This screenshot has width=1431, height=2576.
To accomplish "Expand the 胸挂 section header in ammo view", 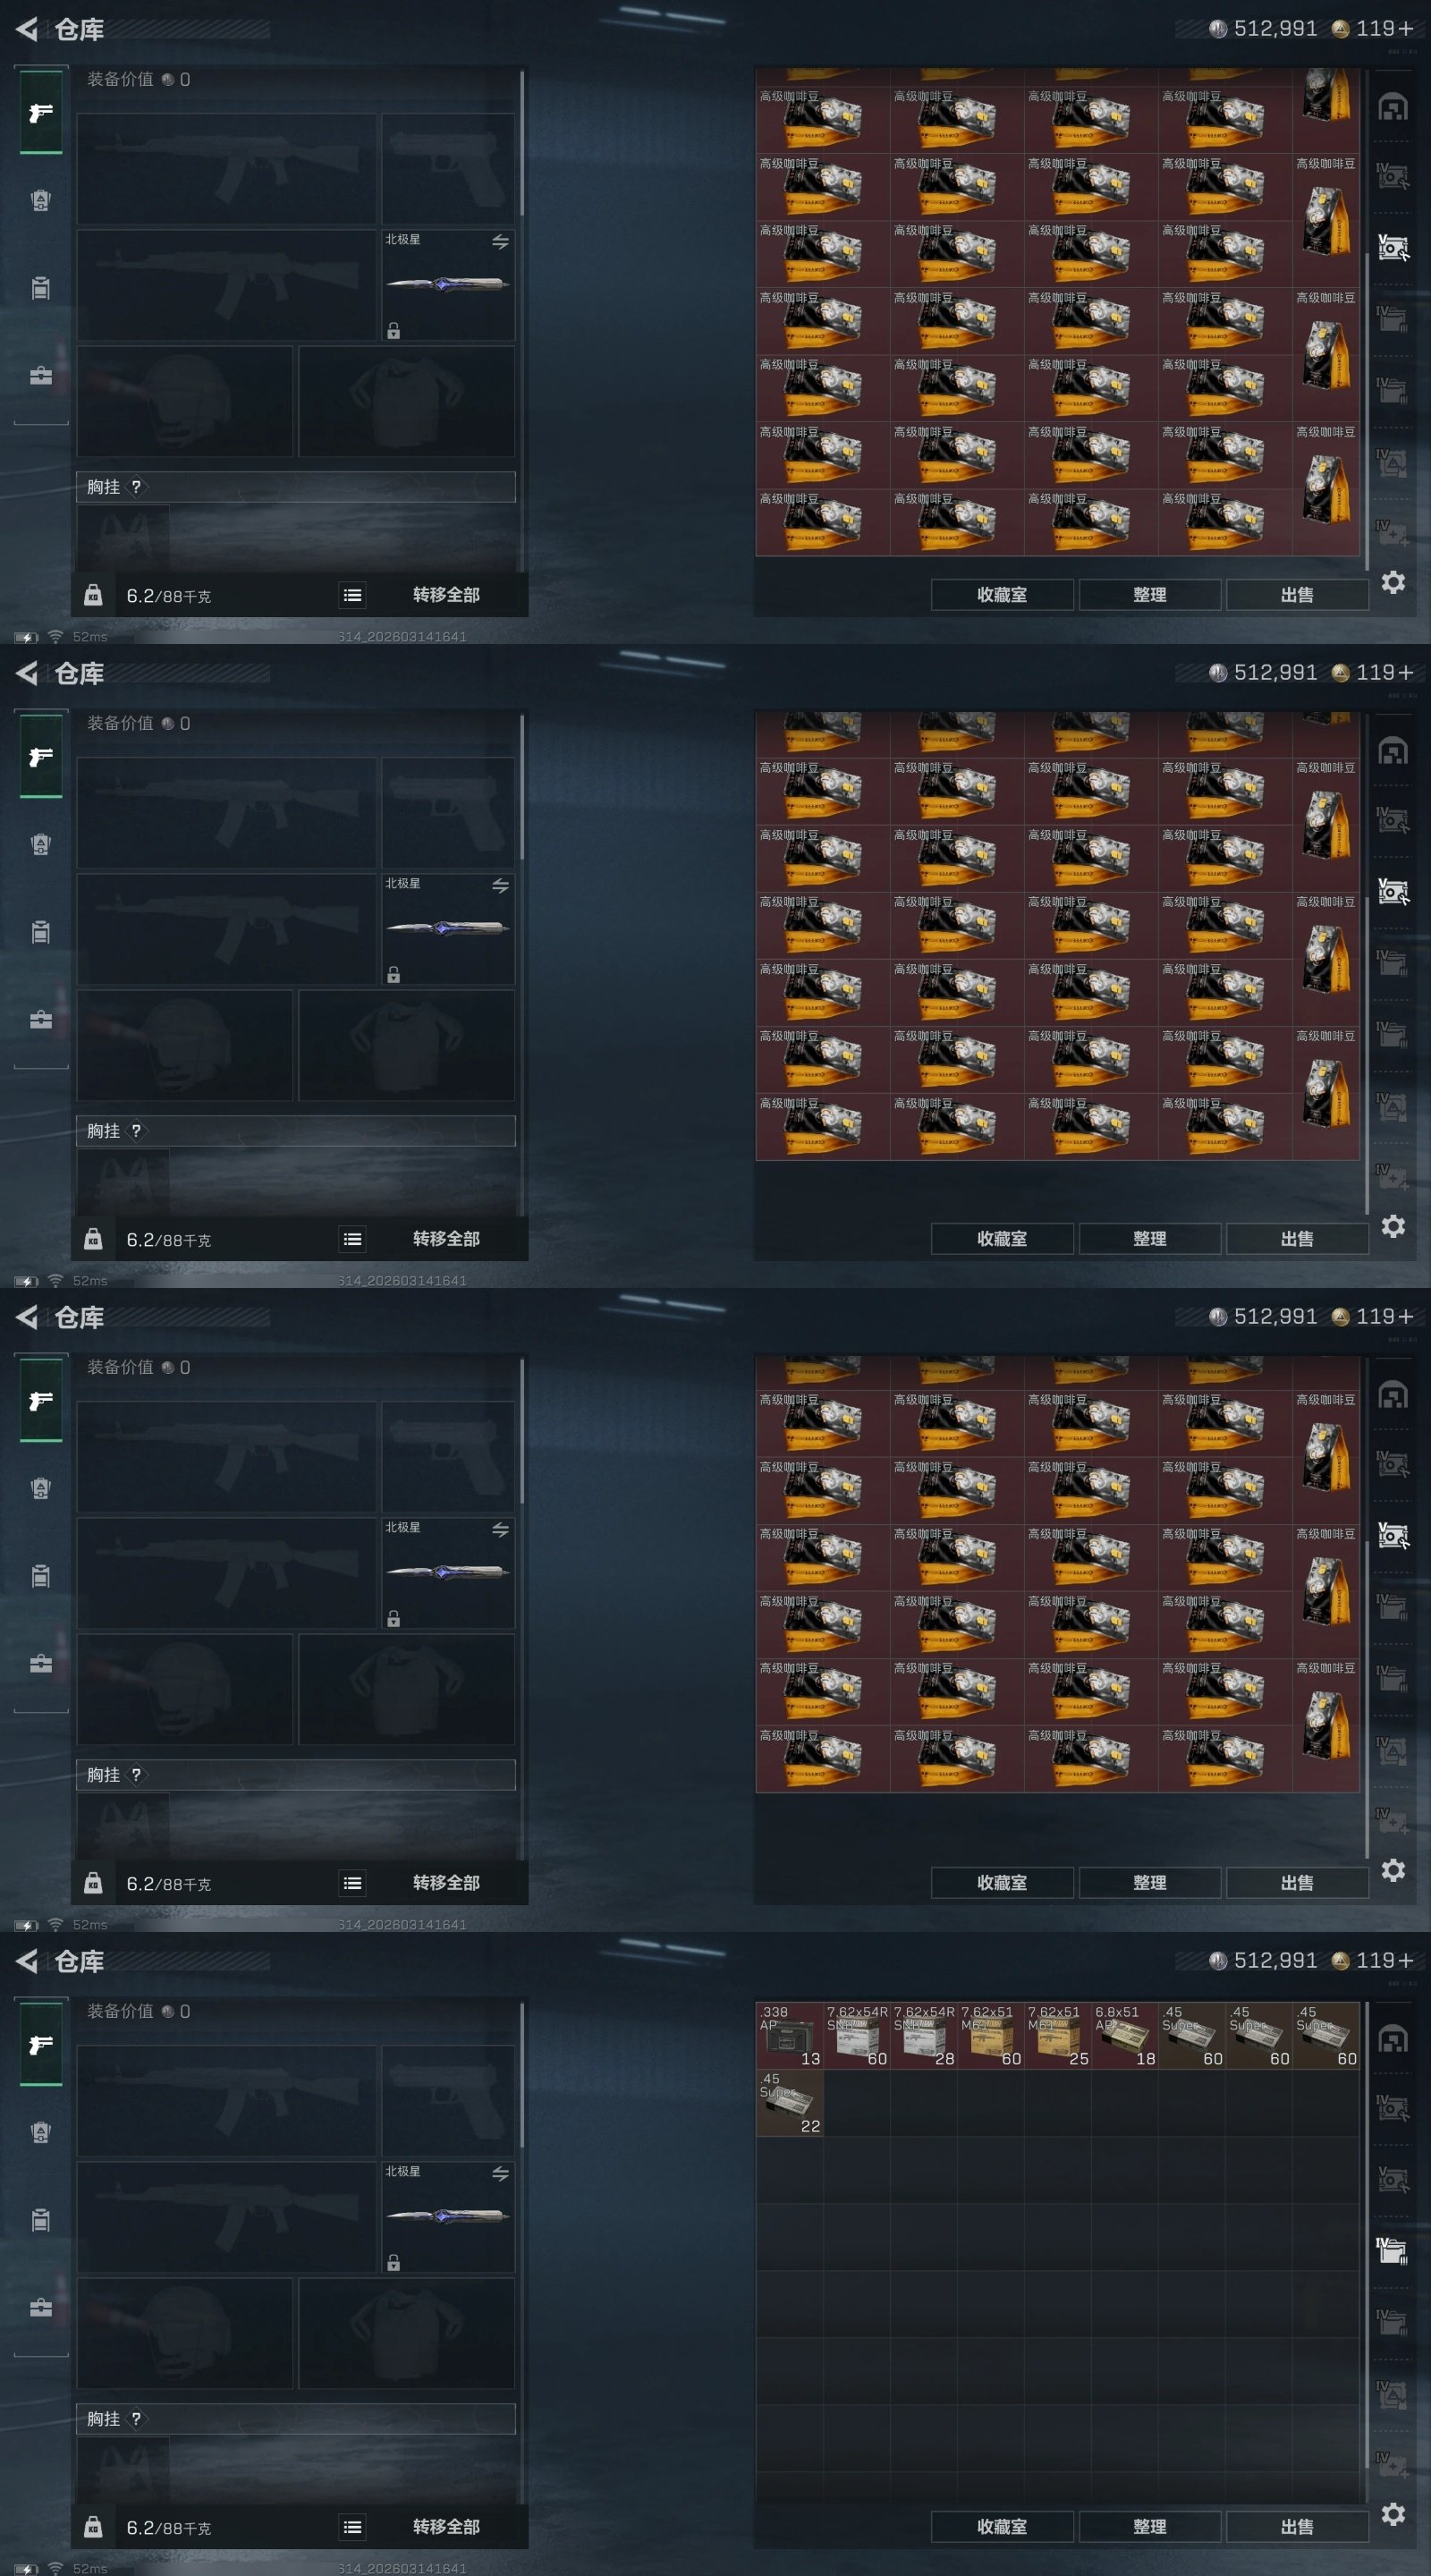I will [x=296, y=2418].
